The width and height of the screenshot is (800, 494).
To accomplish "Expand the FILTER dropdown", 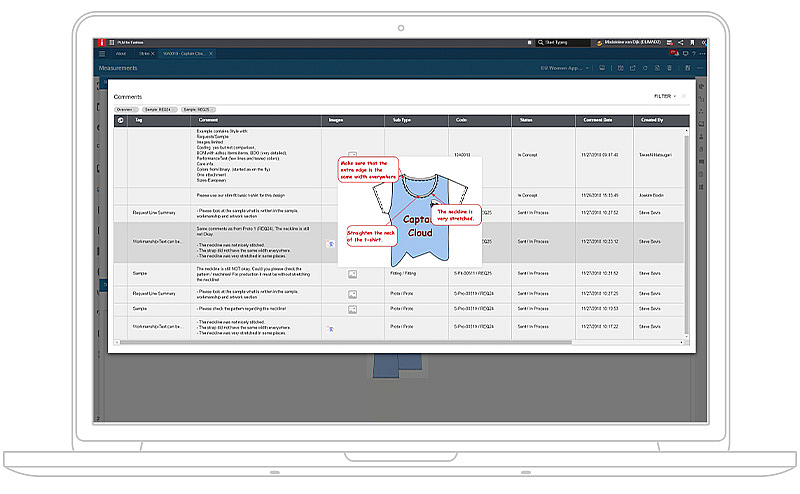I will (x=665, y=96).
